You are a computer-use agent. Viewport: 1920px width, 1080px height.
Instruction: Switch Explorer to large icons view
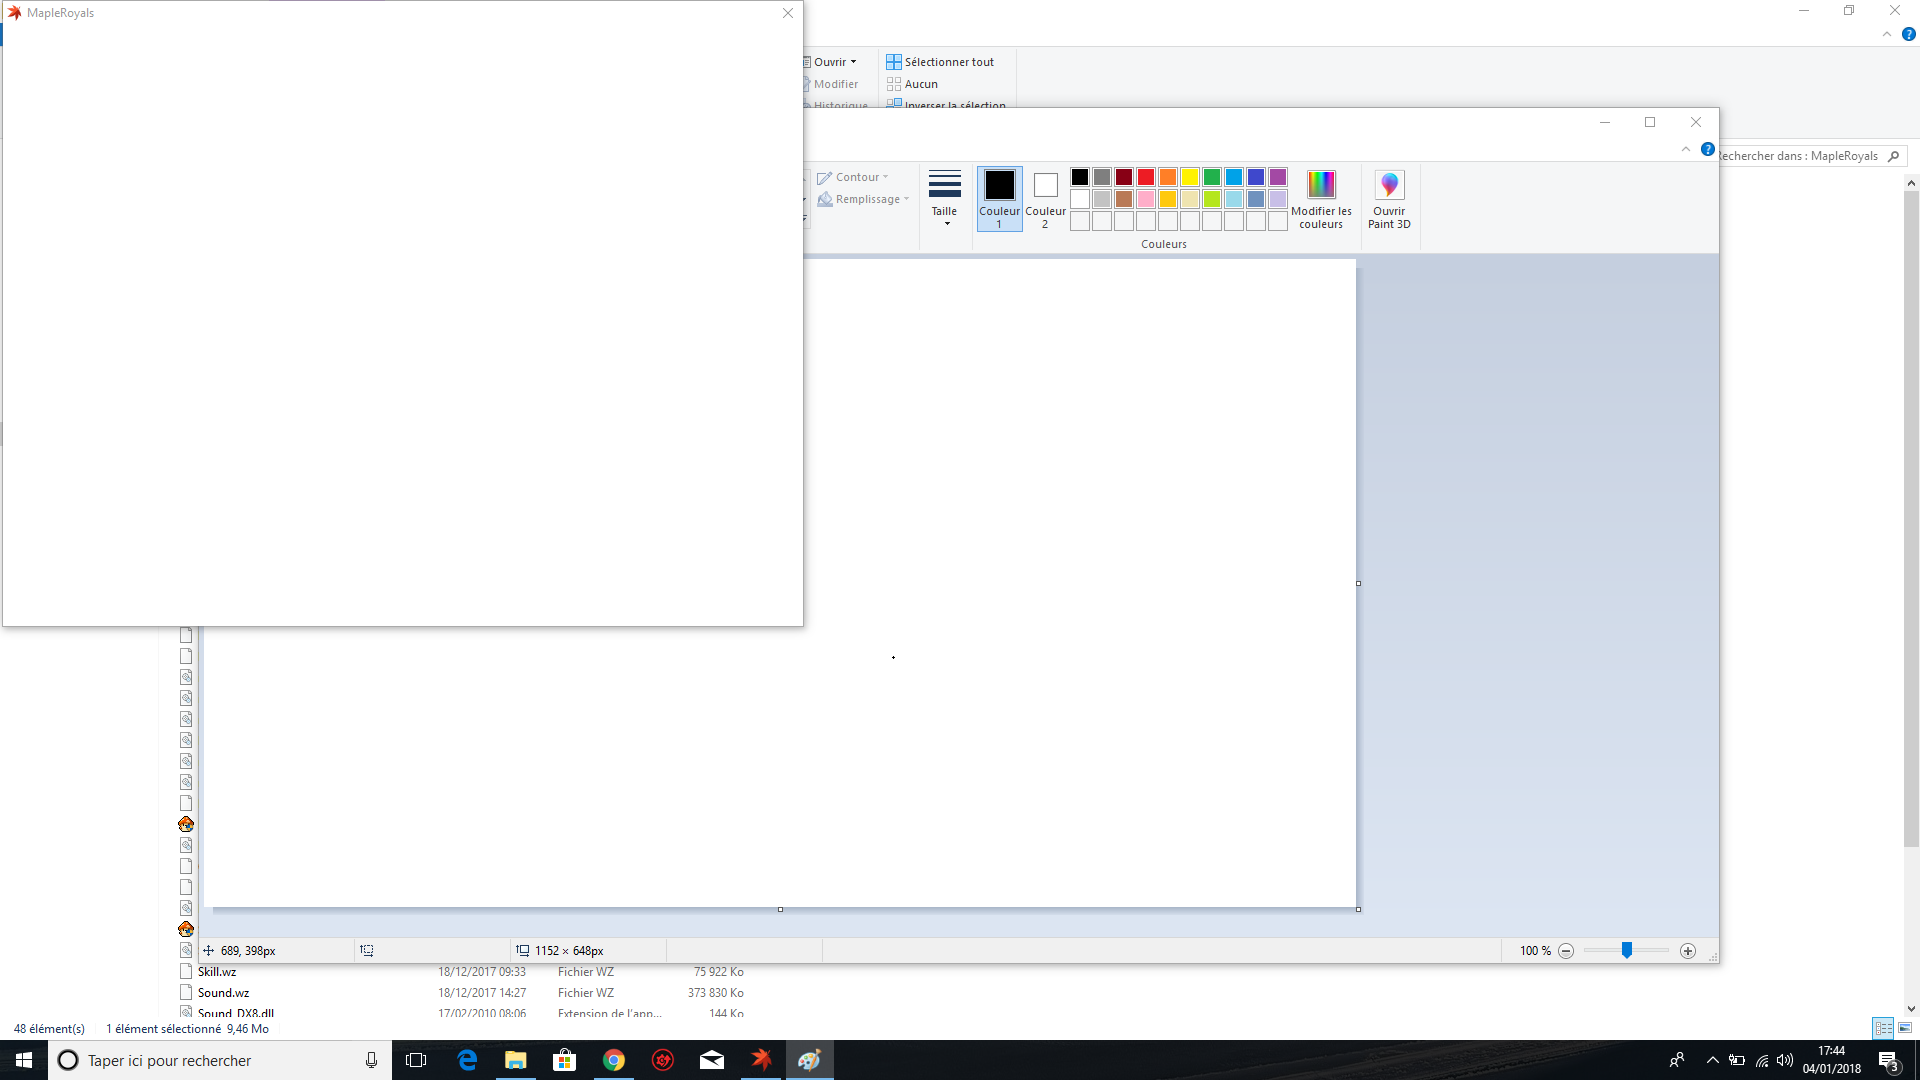coord(1905,1028)
